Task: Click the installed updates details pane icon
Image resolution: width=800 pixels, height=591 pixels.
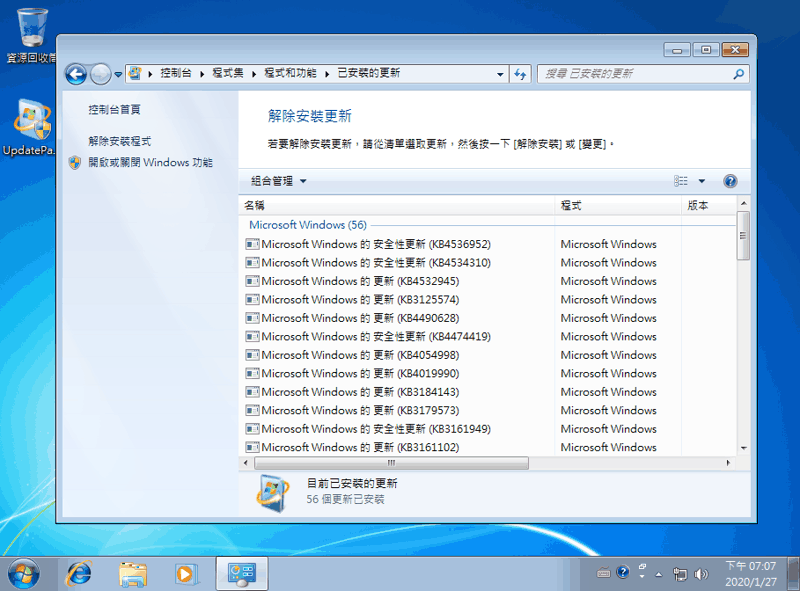Action: coord(273,493)
